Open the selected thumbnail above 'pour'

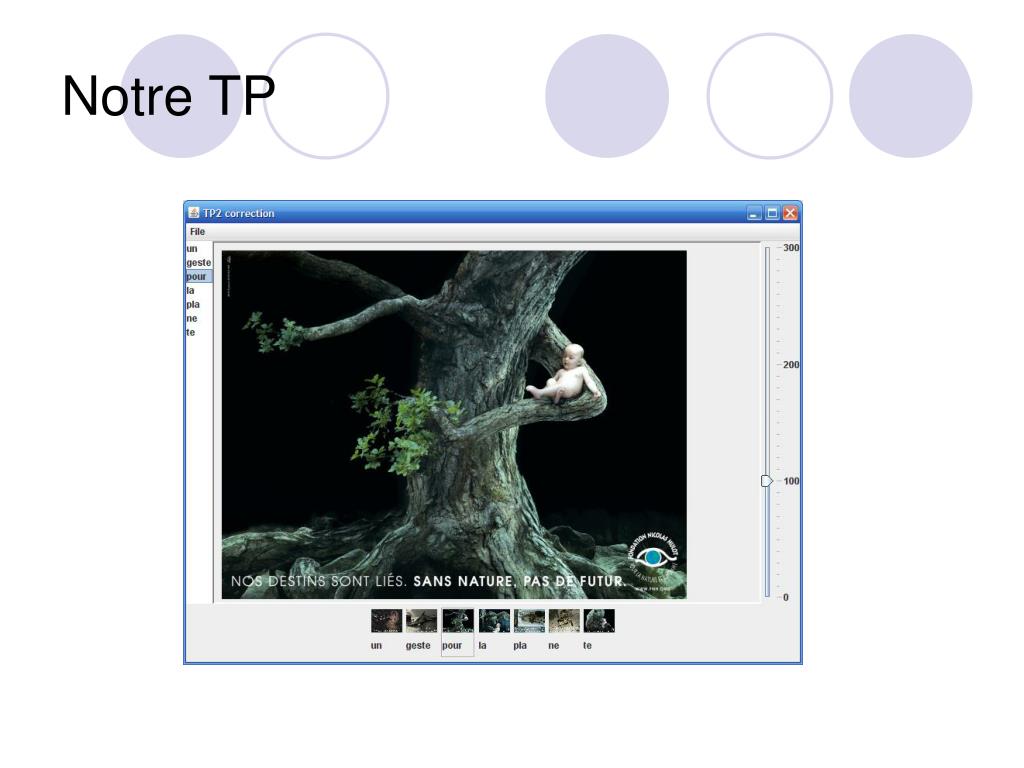(458, 621)
